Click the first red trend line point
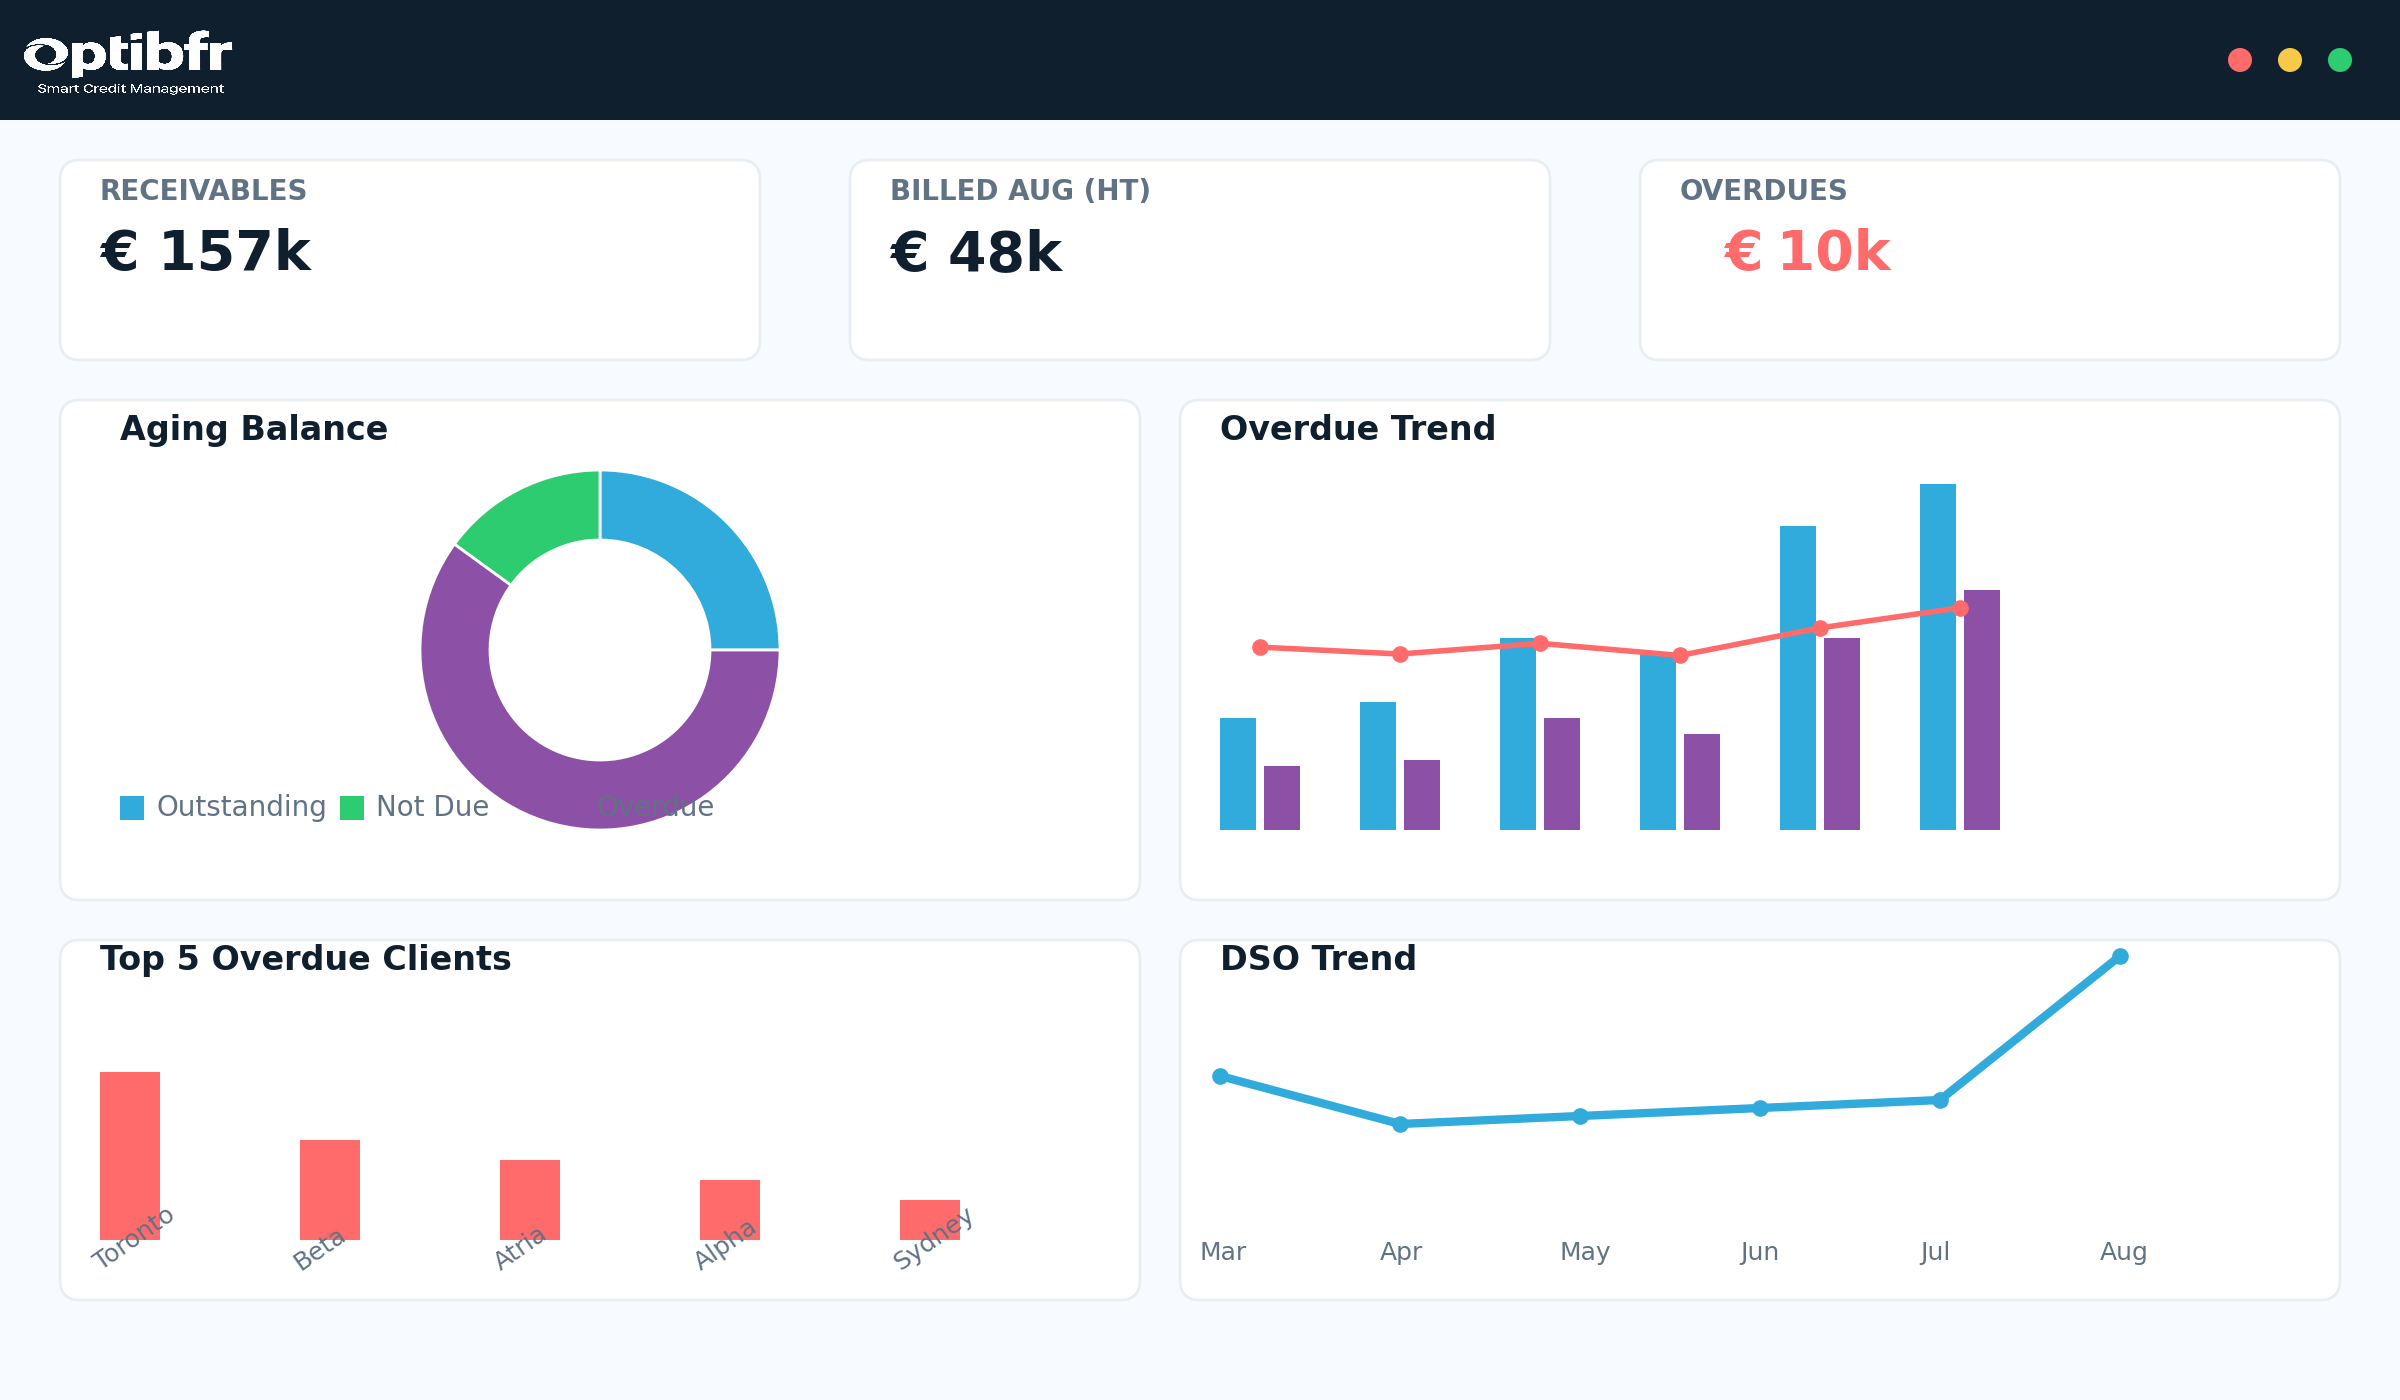Viewport: 2400px width, 1400px height. pyautogui.click(x=1260, y=648)
